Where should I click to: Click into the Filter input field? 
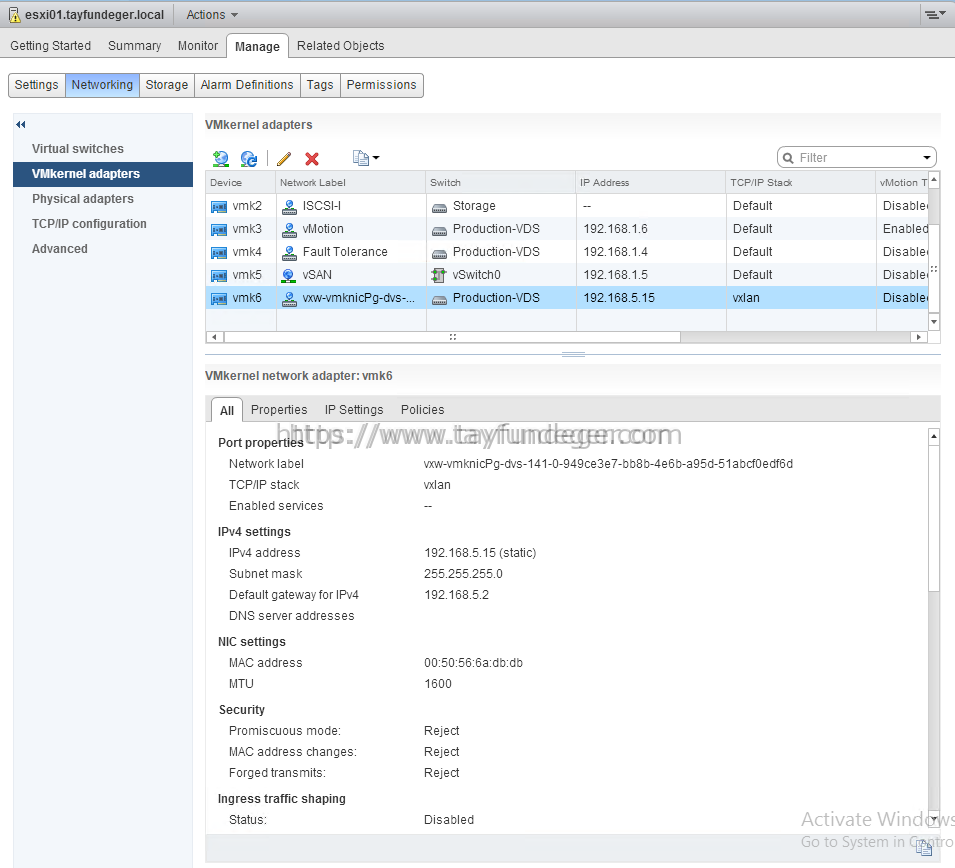pyautogui.click(x=859, y=158)
